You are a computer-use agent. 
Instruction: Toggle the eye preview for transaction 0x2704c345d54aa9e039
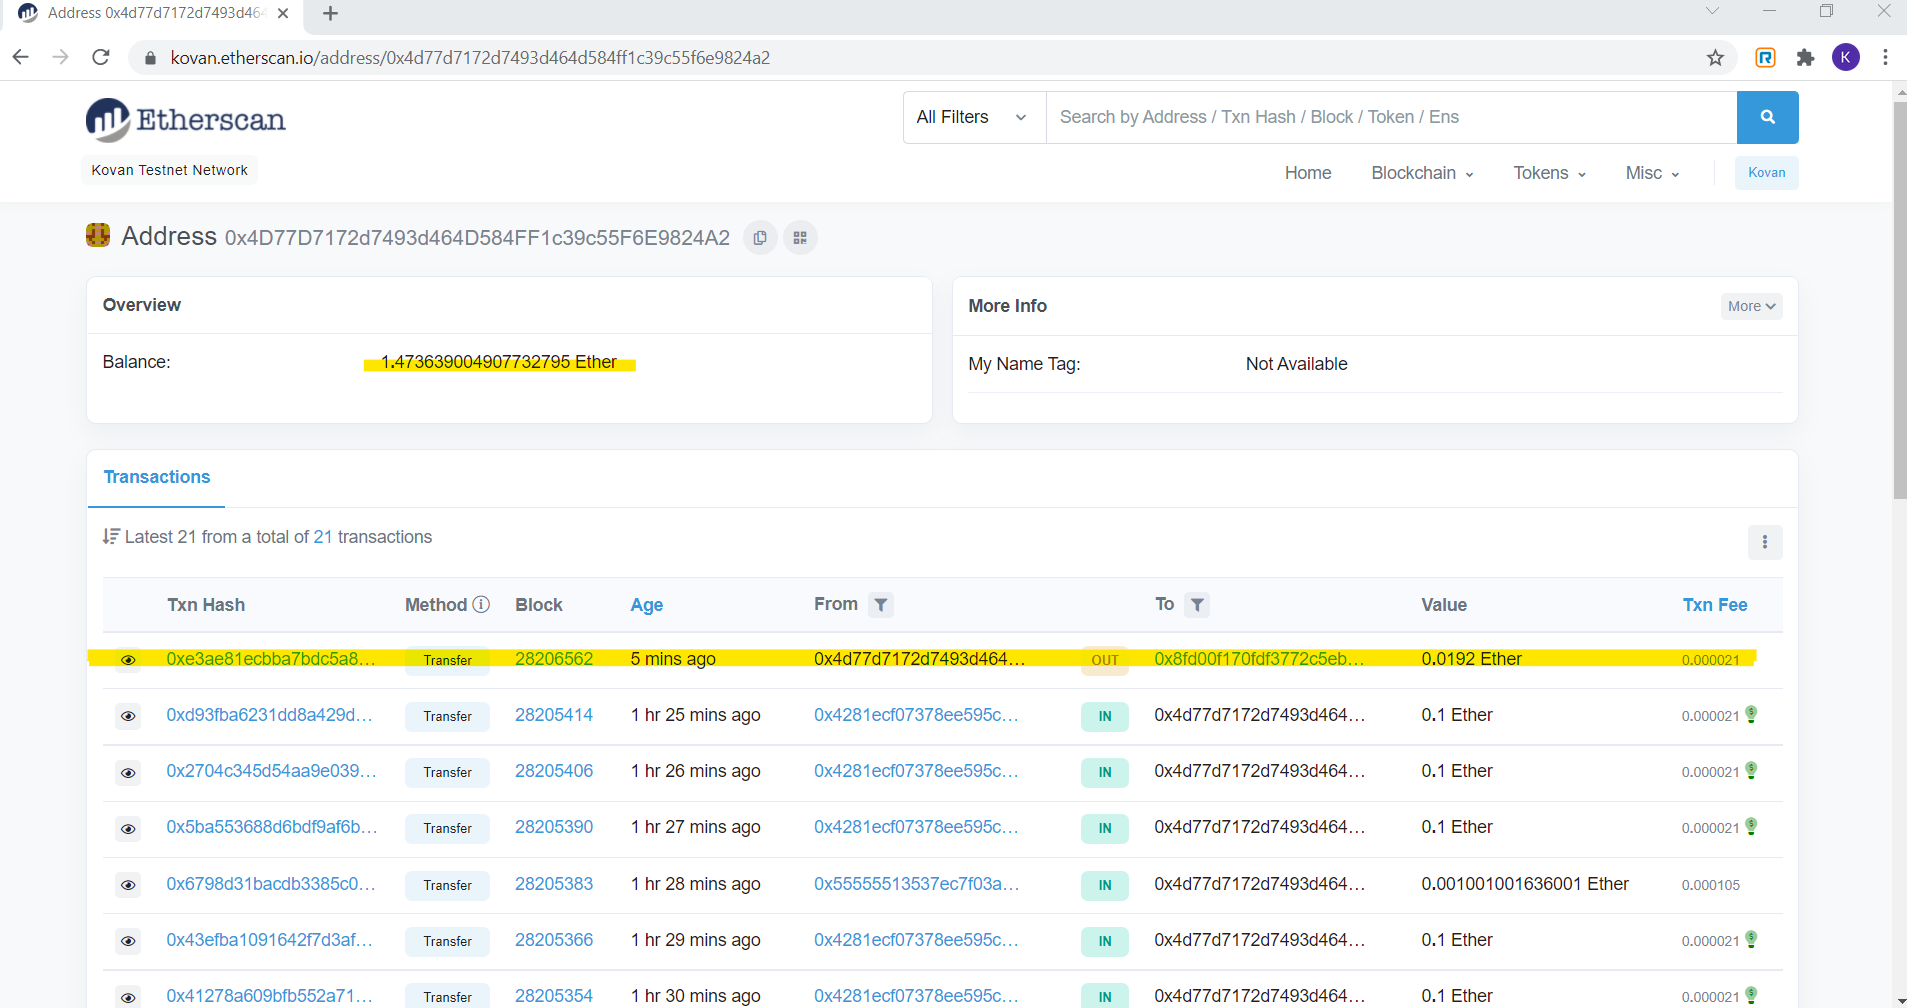[x=128, y=772]
